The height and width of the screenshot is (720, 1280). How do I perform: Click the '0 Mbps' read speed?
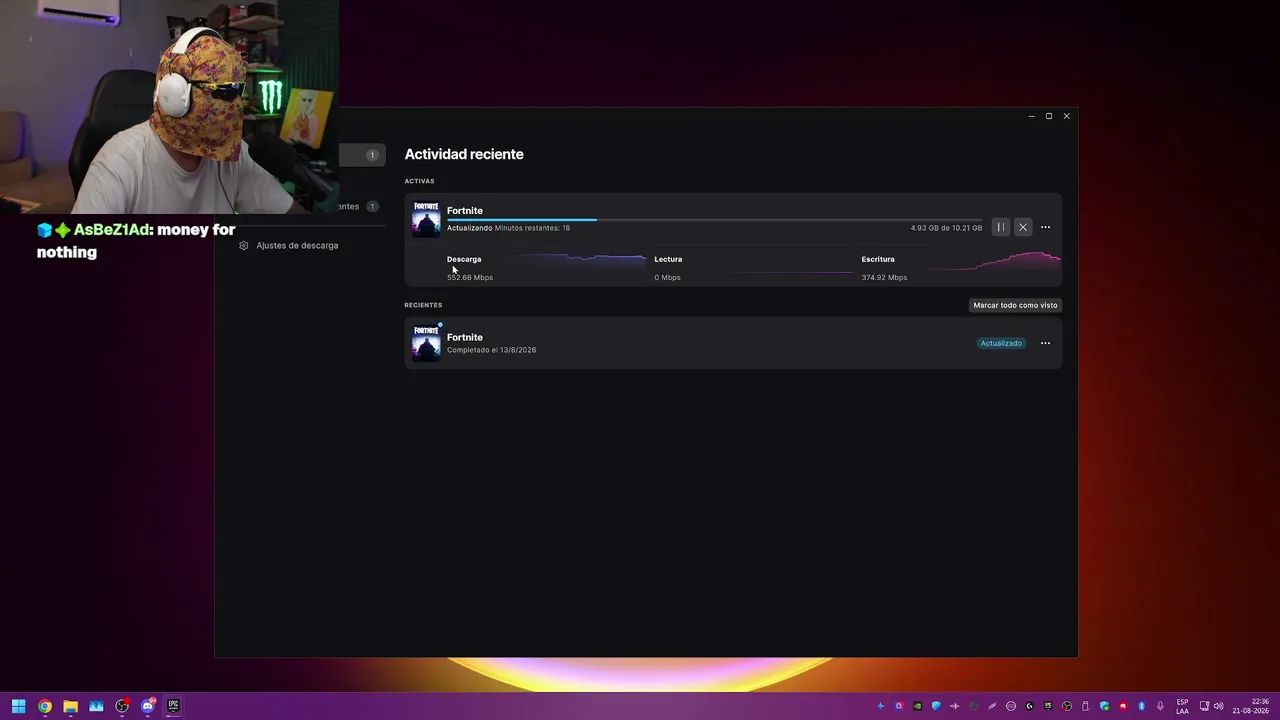(x=667, y=277)
